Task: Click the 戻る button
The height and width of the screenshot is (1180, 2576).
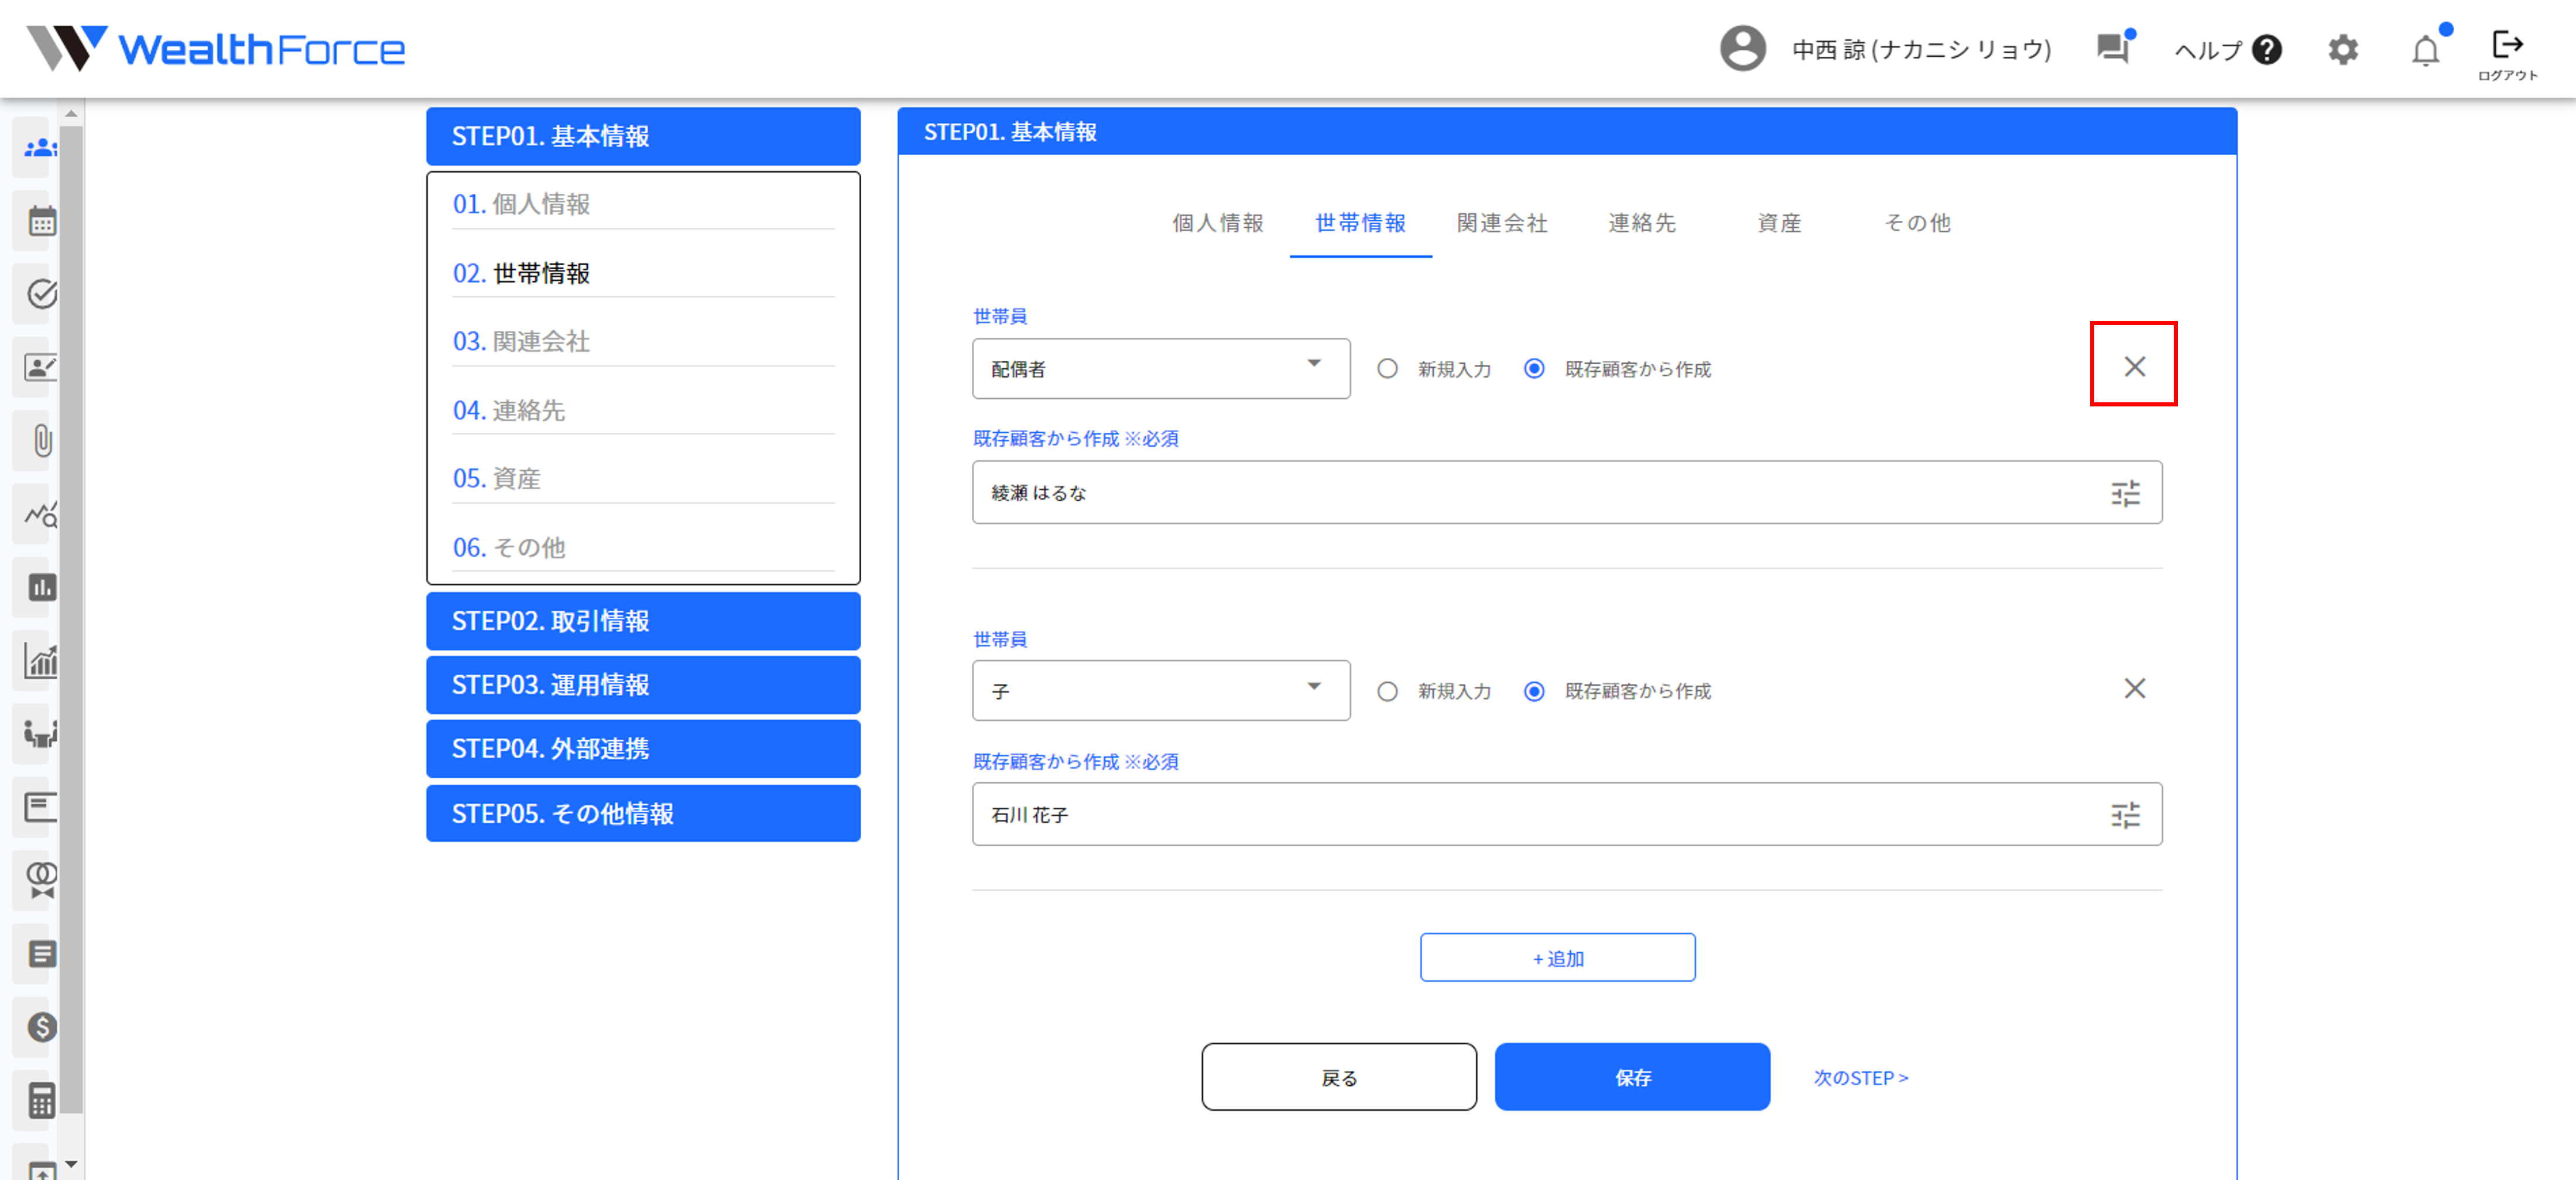Action: point(1339,1077)
